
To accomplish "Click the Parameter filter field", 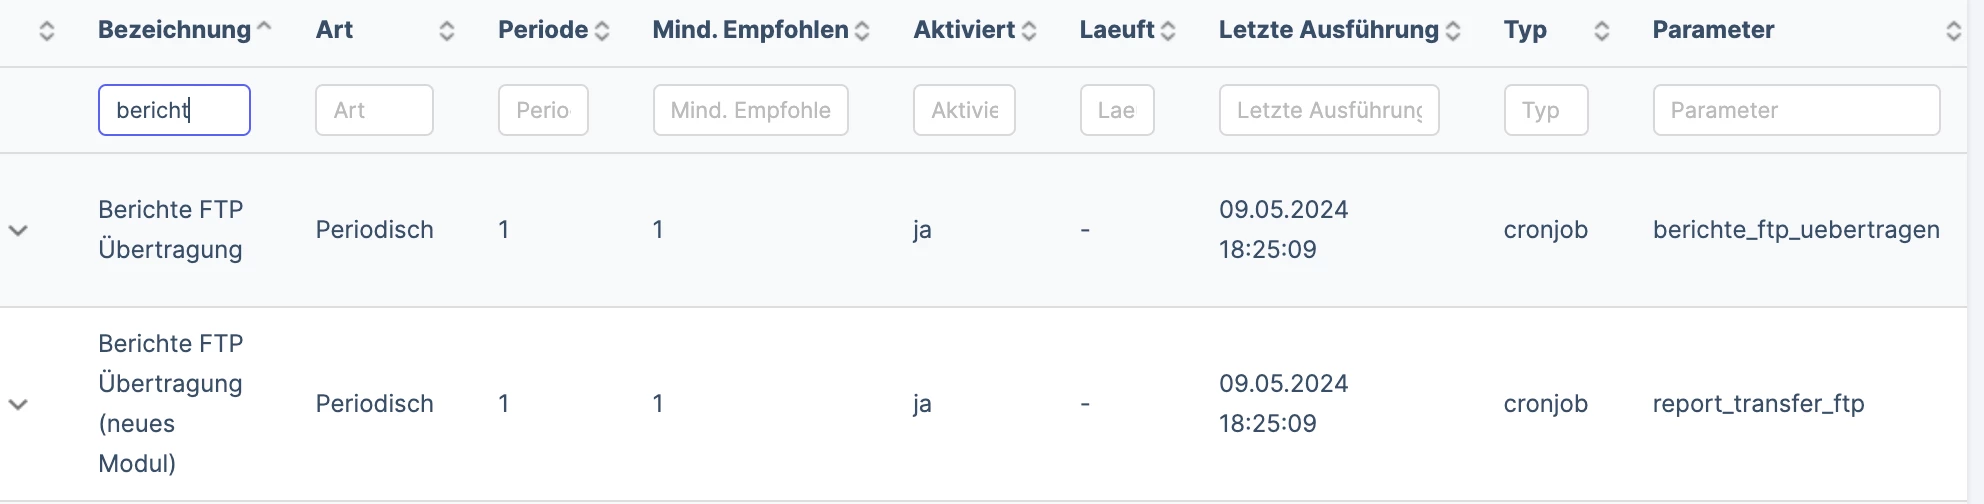I will click(1797, 110).
